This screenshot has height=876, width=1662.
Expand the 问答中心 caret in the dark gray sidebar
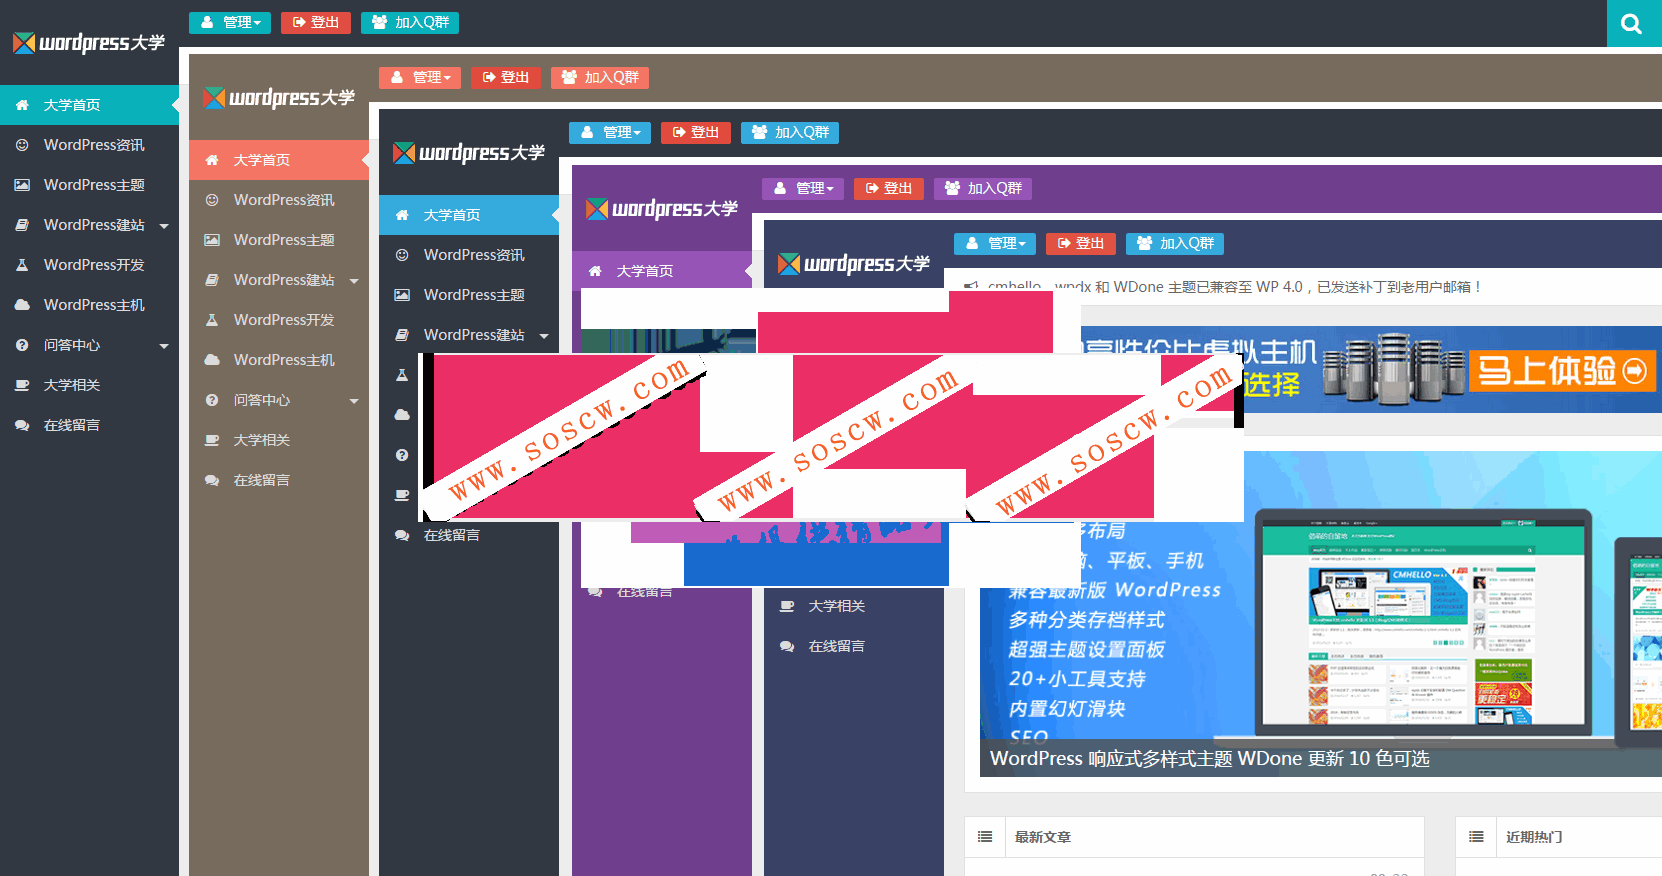click(x=164, y=346)
